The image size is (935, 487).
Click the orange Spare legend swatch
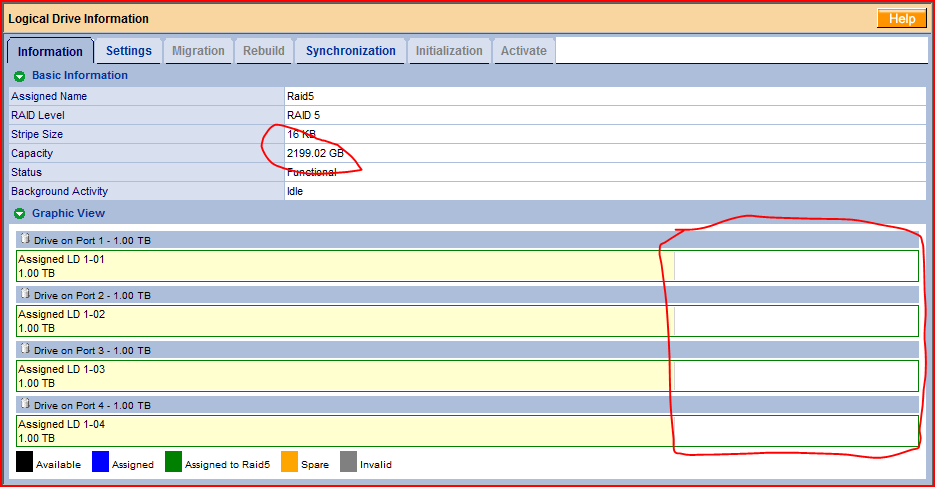click(x=289, y=462)
